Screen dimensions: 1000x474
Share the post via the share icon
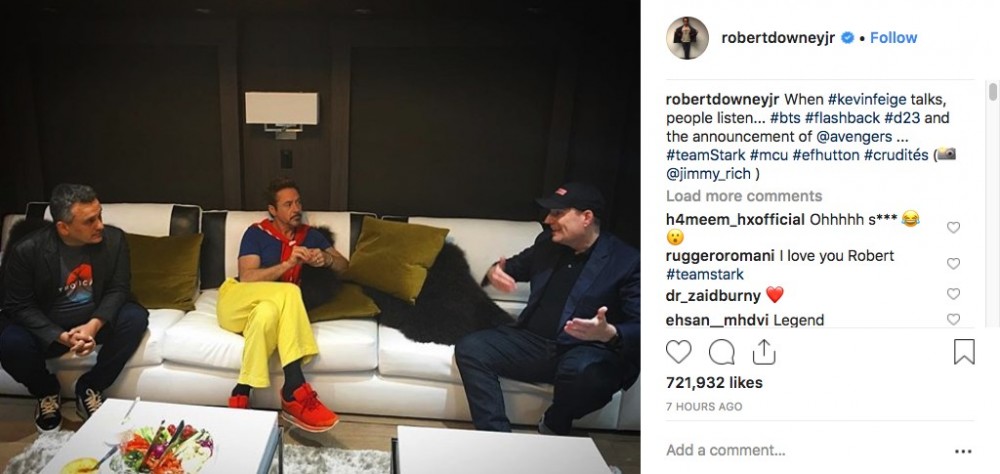coord(763,352)
